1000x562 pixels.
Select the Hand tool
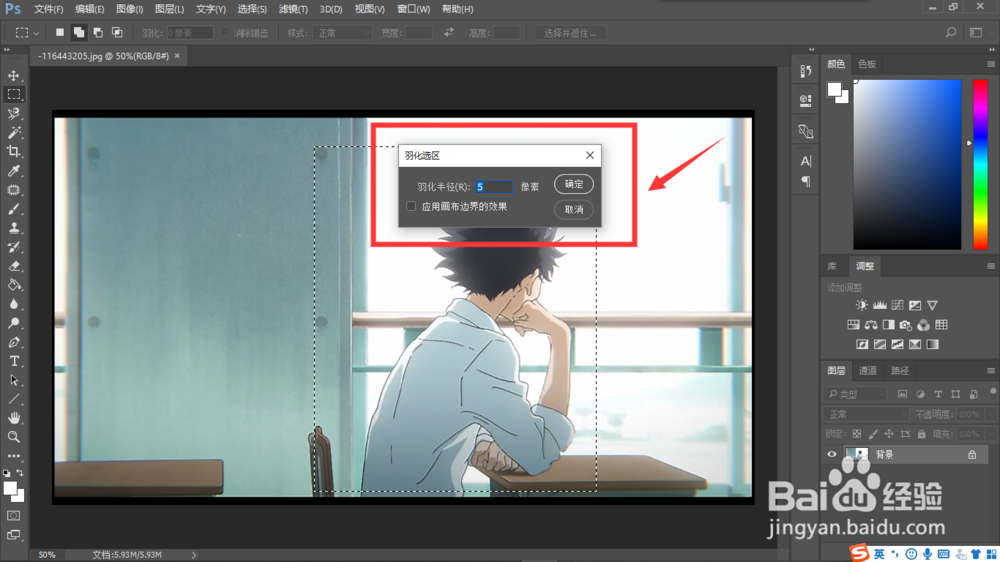click(x=13, y=418)
